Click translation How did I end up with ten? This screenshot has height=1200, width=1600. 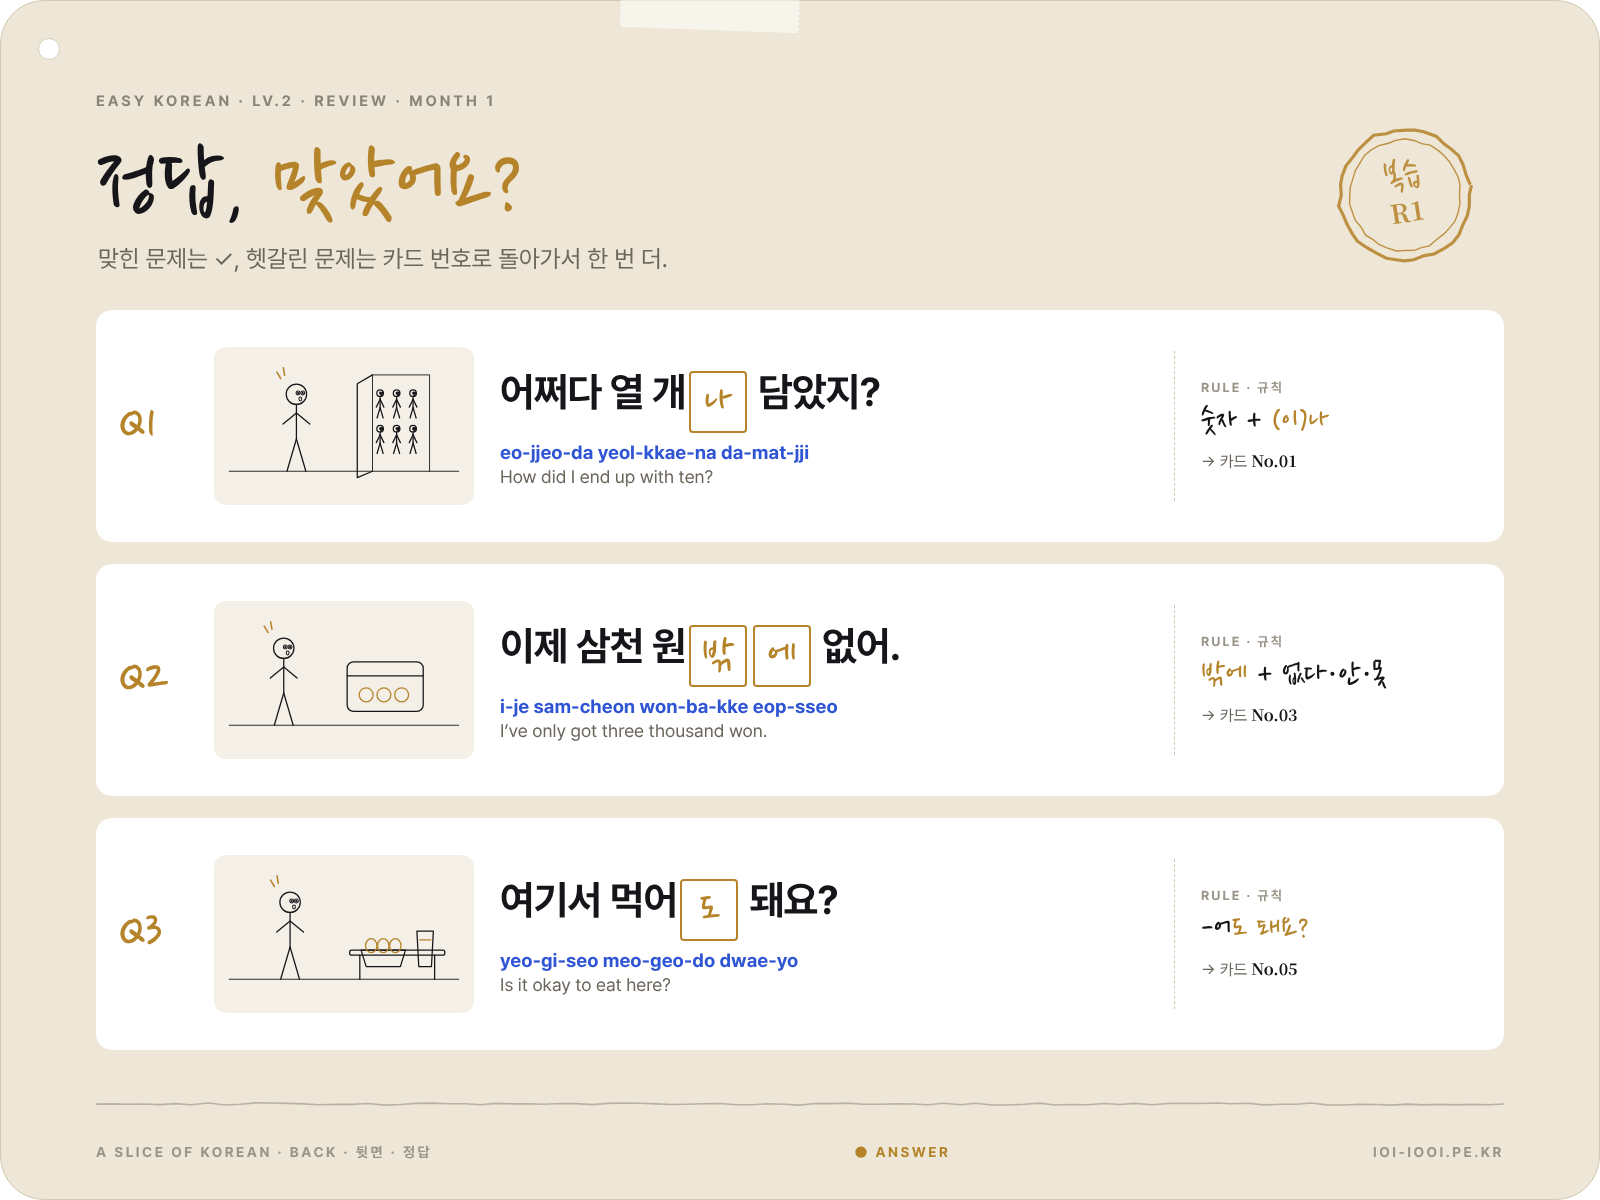[x=606, y=478]
